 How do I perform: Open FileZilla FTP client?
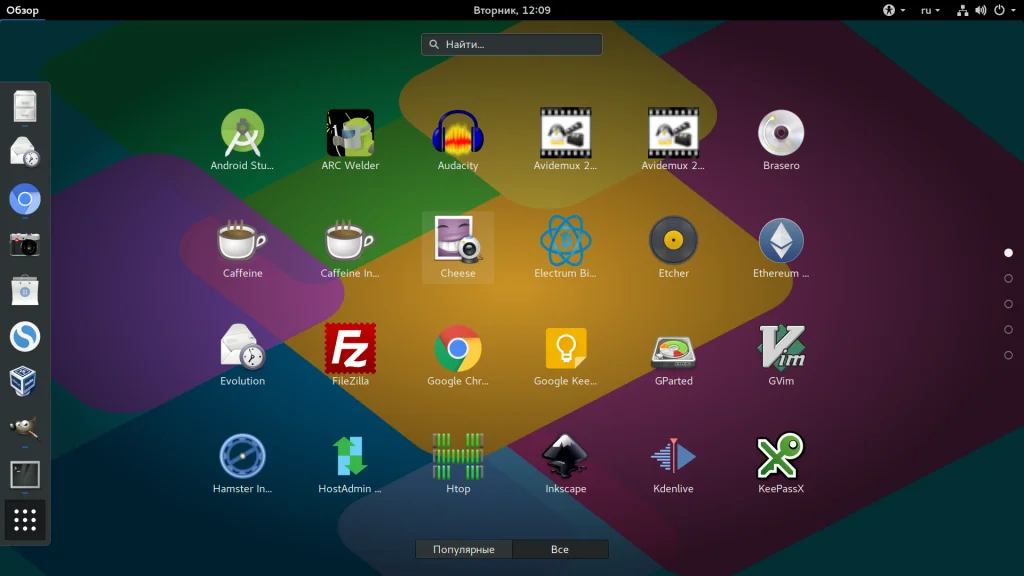point(350,355)
